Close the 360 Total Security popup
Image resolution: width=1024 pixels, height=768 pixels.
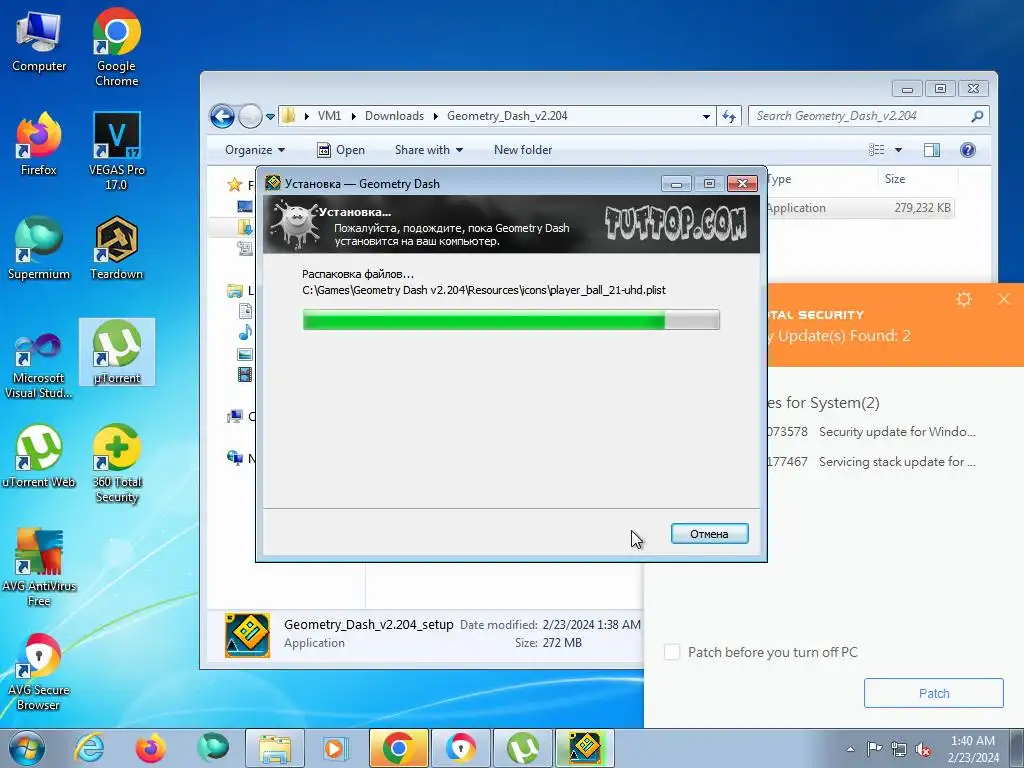(1004, 299)
